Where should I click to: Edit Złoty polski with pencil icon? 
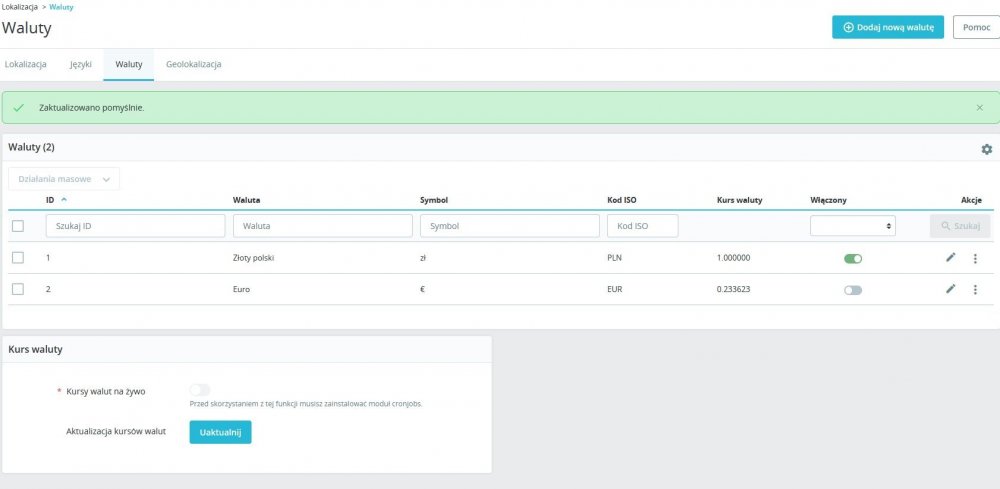[950, 257]
